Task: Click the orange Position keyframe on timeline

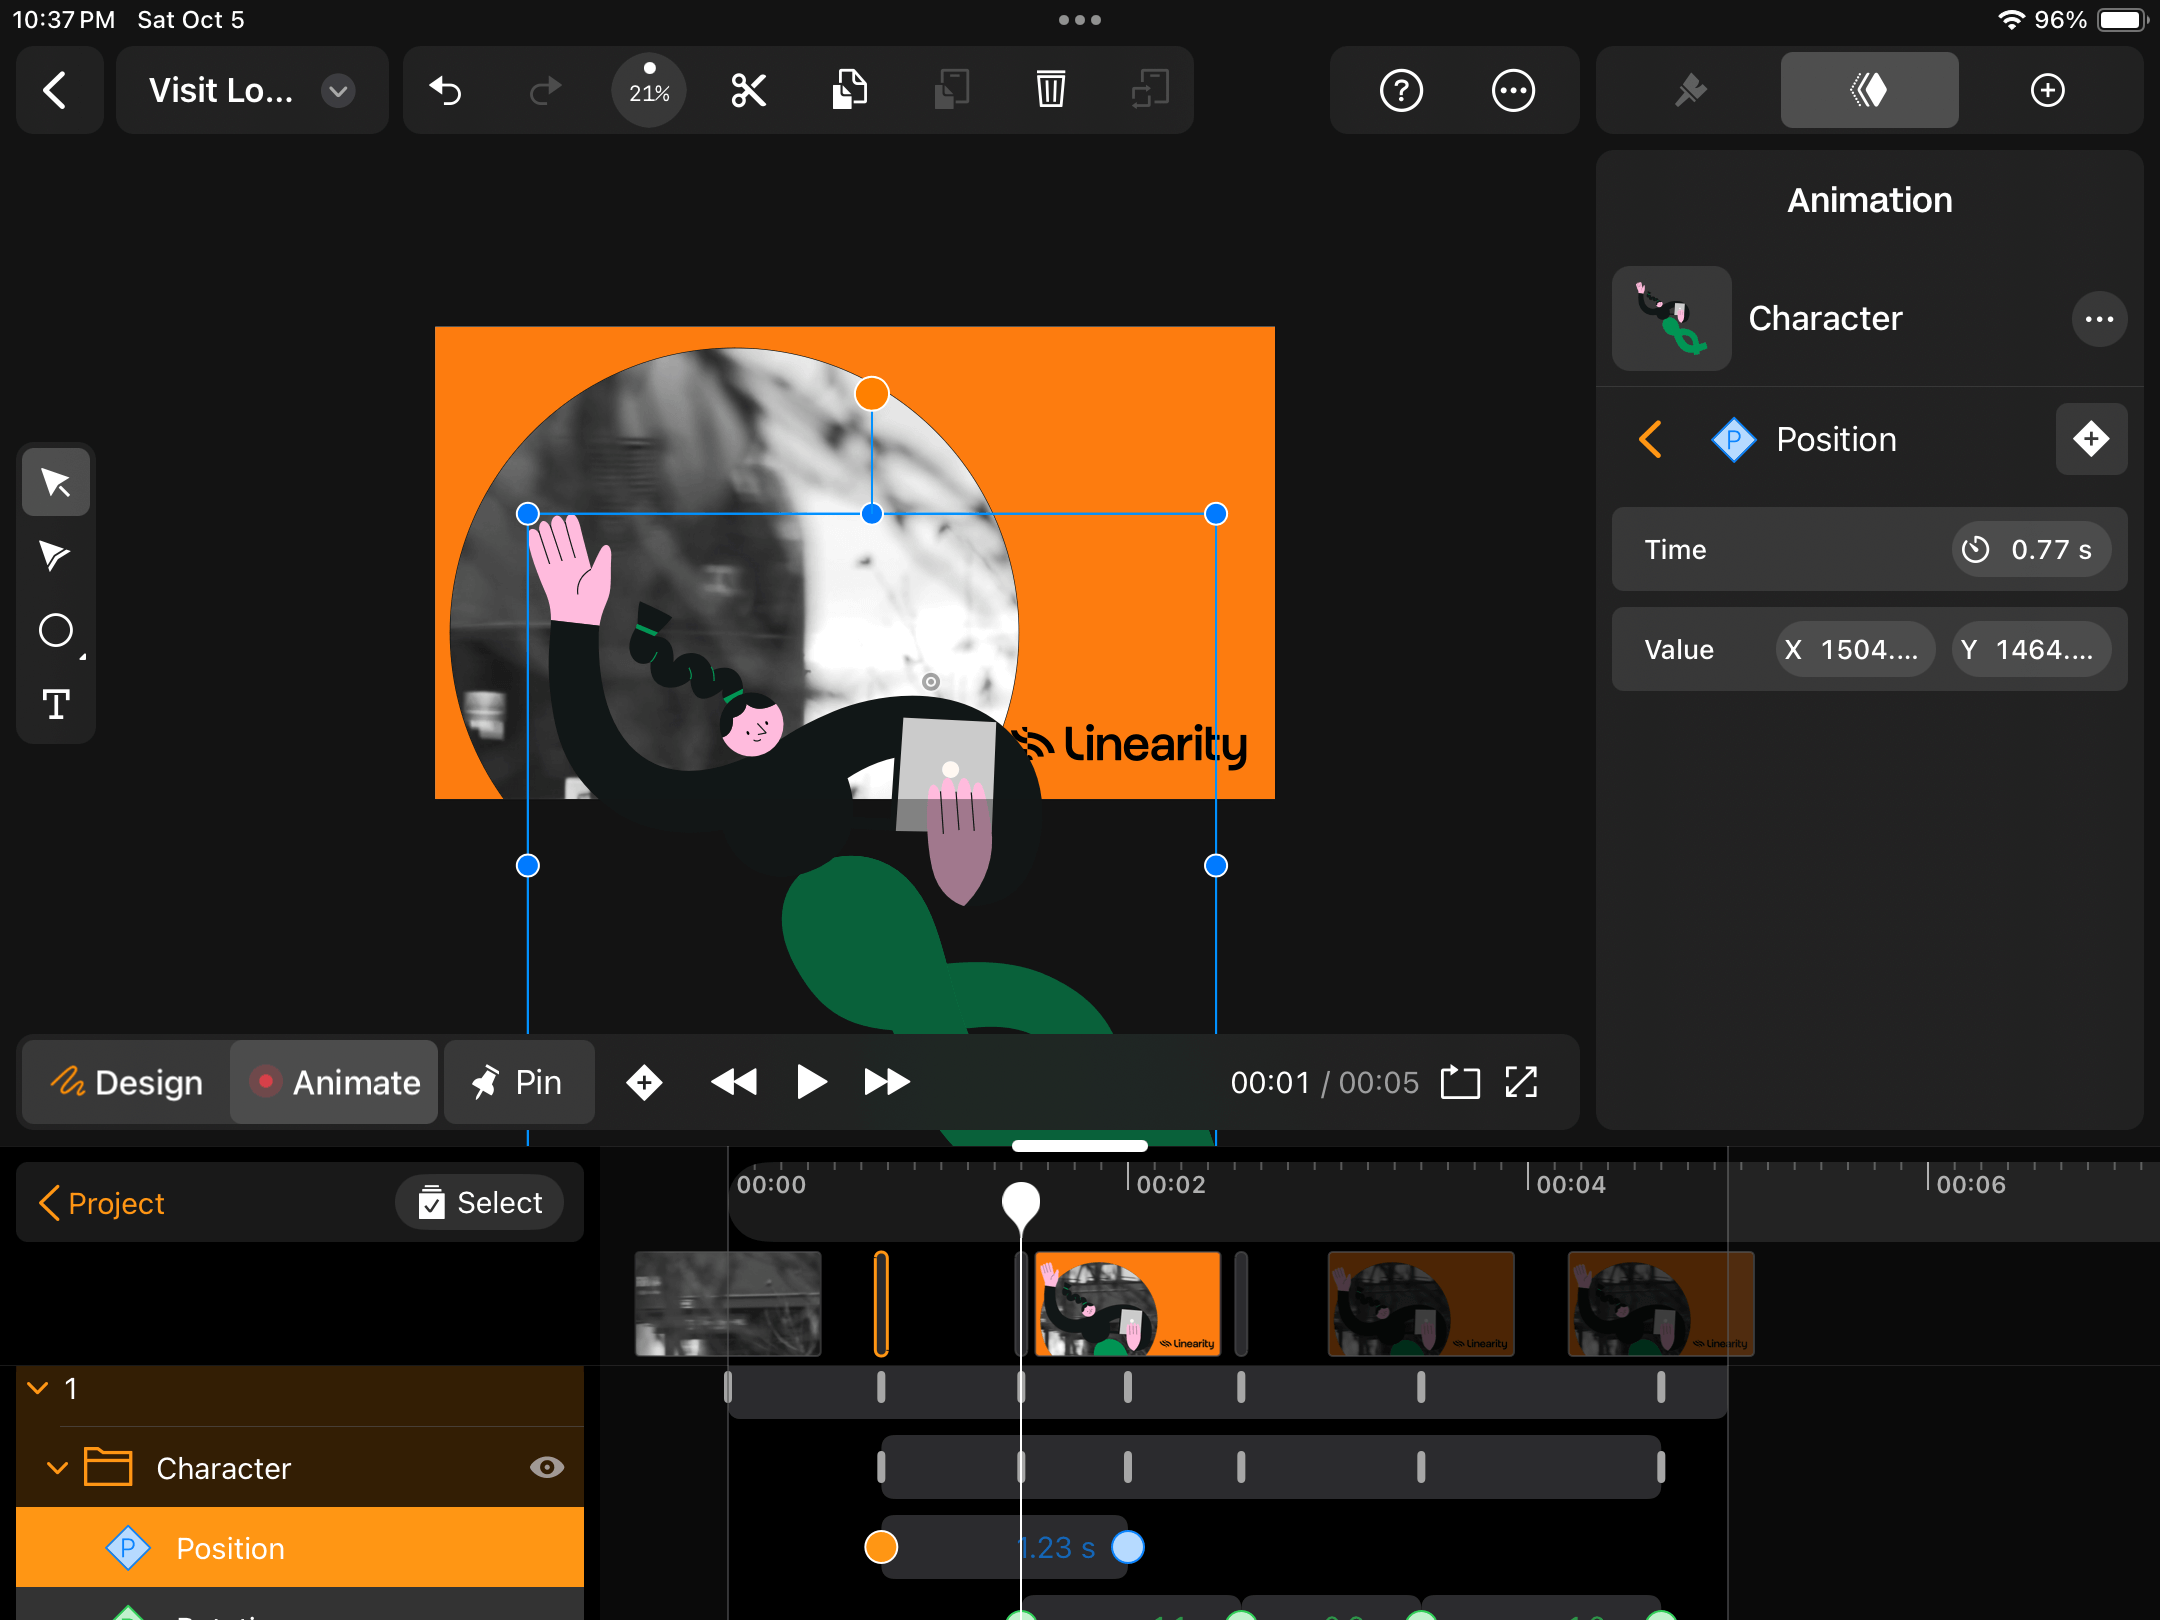Action: (x=881, y=1547)
